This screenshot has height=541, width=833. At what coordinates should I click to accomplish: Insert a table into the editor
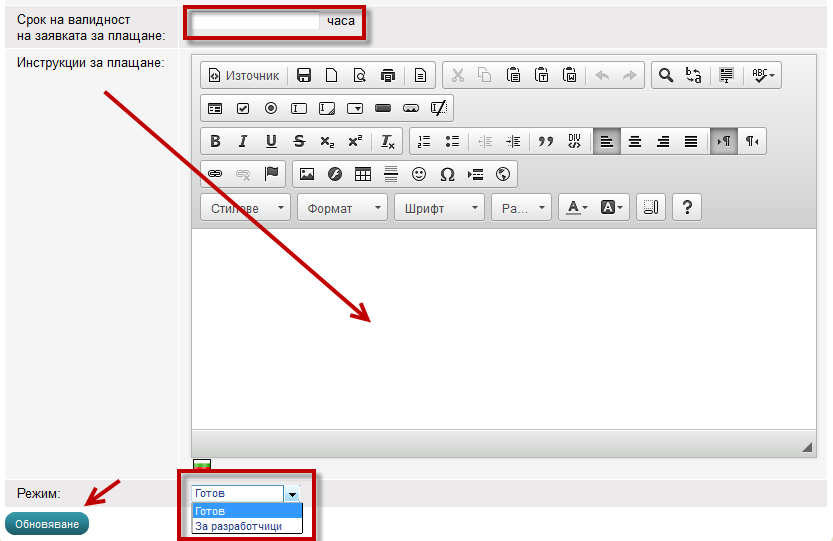(x=363, y=174)
